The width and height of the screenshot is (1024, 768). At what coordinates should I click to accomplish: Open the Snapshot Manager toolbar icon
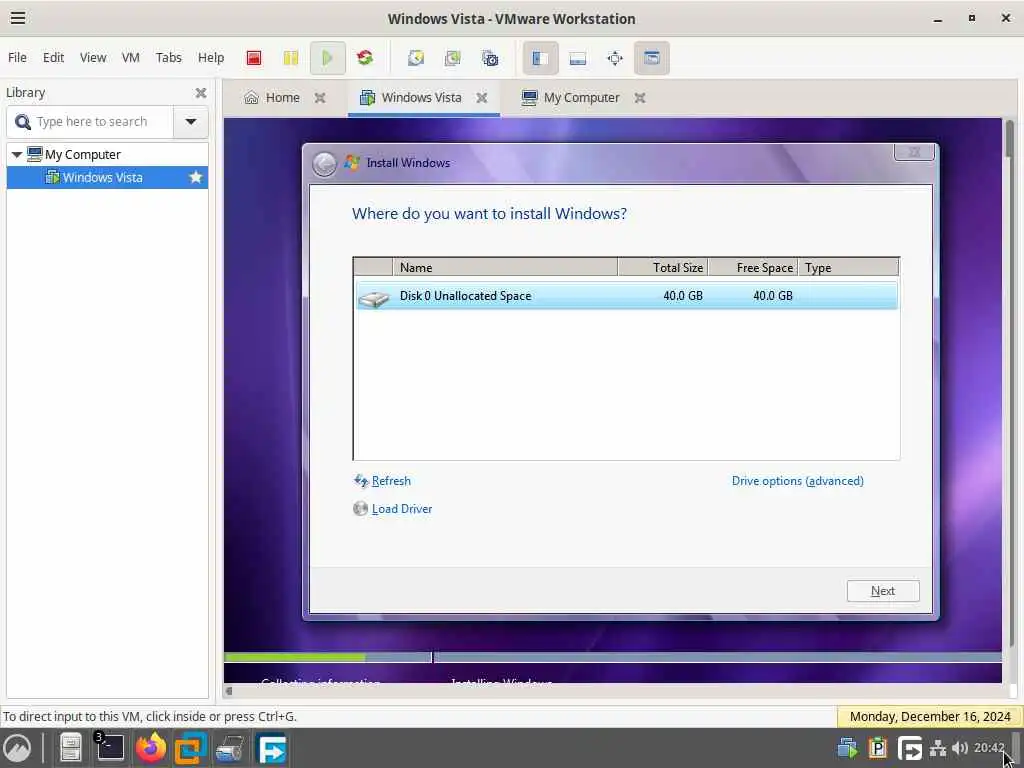[490, 58]
